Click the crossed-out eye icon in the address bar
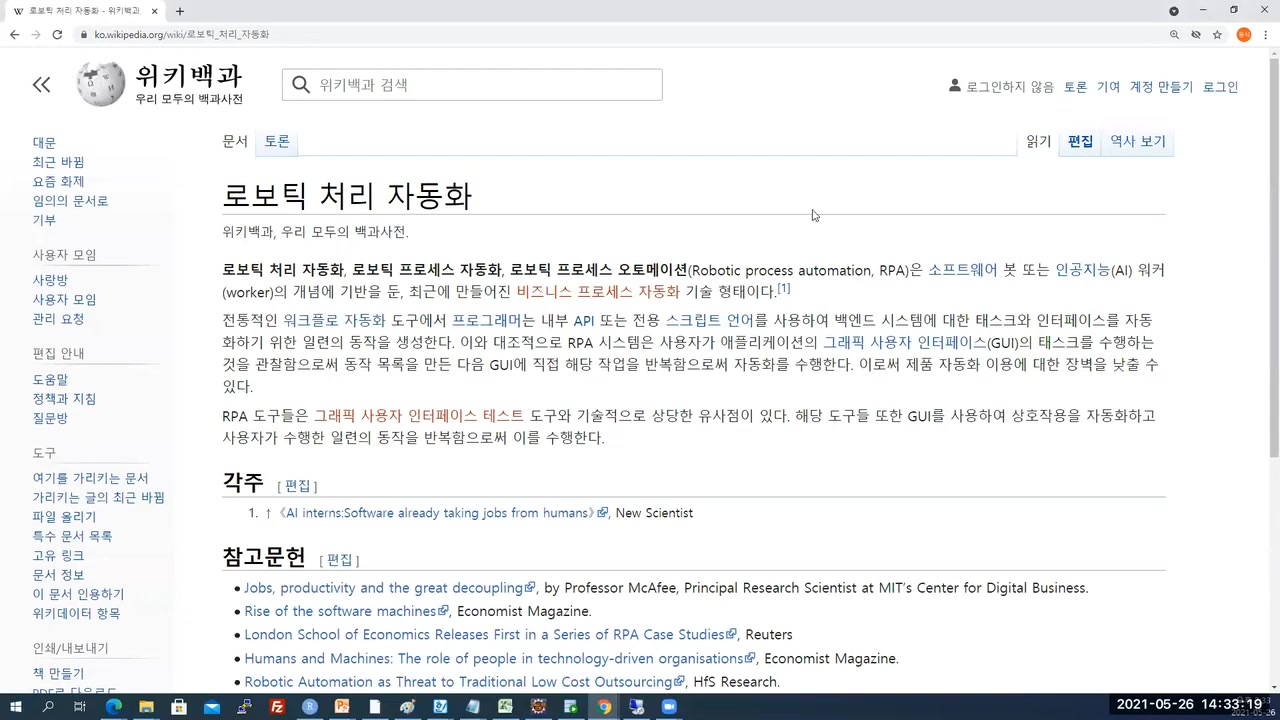1280x720 pixels. point(1196,34)
